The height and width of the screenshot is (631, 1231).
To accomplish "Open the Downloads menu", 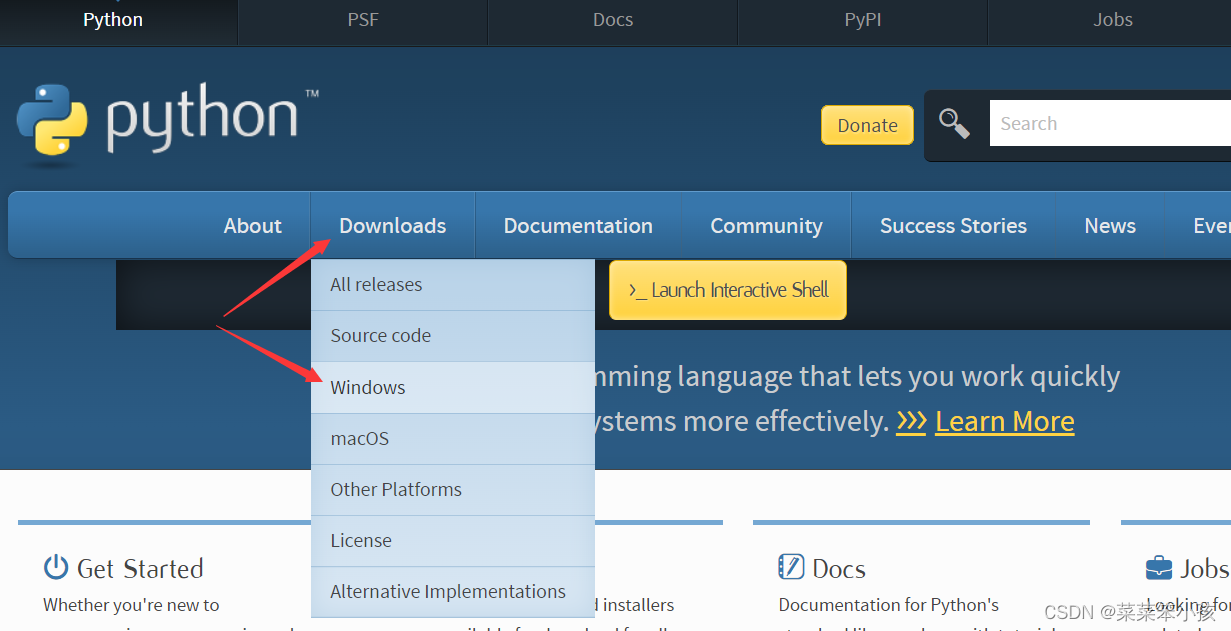I will click(x=393, y=226).
